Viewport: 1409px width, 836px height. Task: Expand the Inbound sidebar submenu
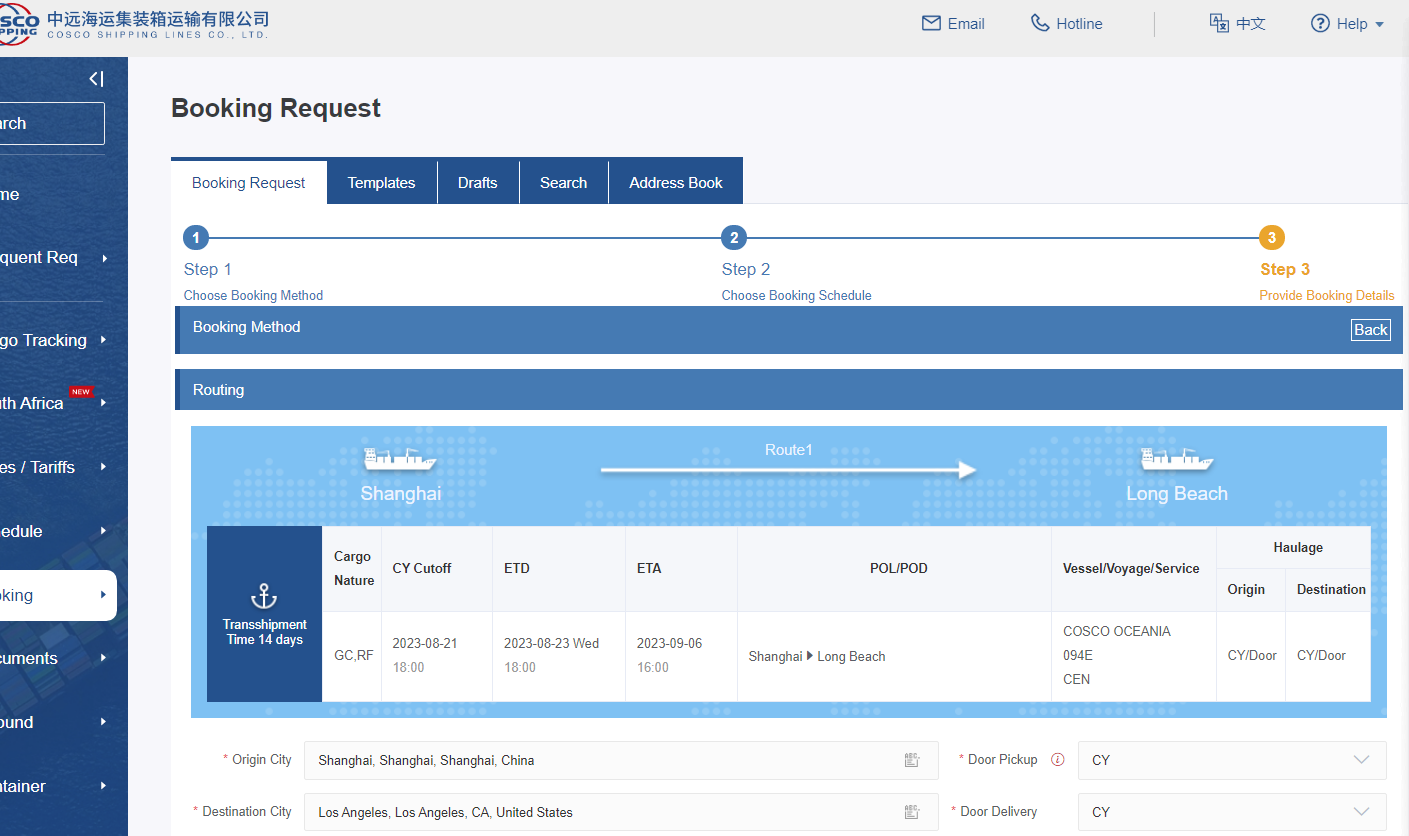[104, 722]
